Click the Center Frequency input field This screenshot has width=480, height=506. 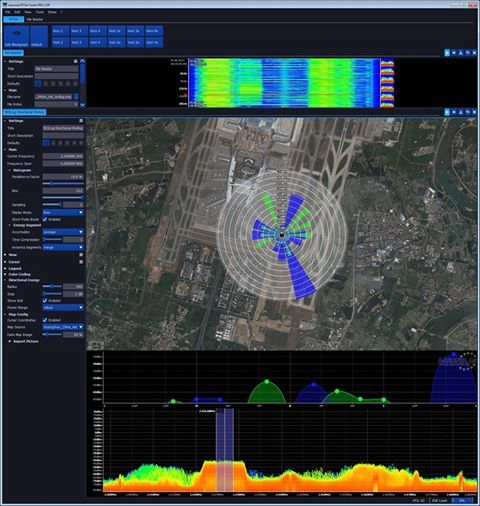pos(63,156)
